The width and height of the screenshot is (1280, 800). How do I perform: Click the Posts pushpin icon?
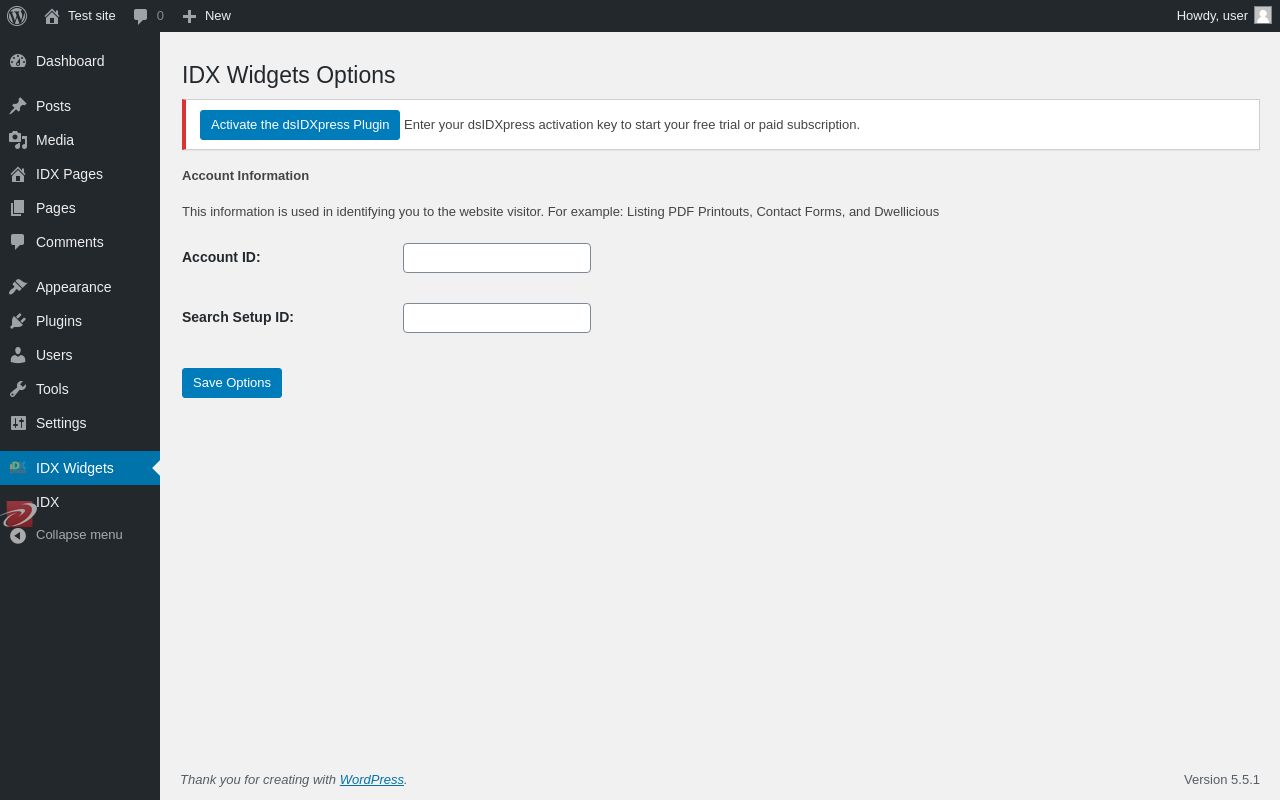pos(18,106)
